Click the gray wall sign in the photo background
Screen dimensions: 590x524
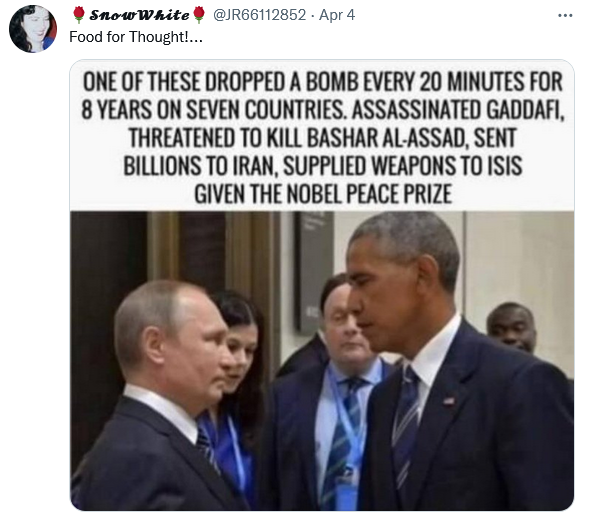click(x=313, y=272)
